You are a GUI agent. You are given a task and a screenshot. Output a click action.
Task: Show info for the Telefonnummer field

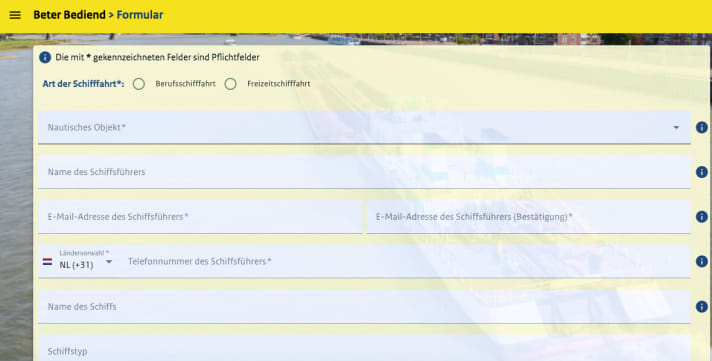coord(702,261)
